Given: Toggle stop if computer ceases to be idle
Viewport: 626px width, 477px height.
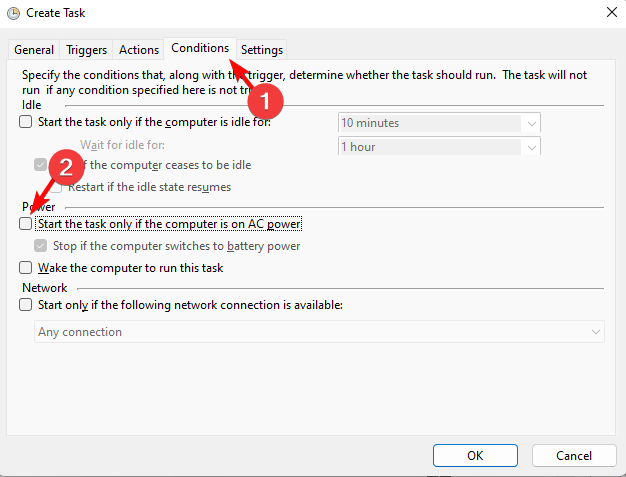Looking at the screenshot, I should (41, 165).
